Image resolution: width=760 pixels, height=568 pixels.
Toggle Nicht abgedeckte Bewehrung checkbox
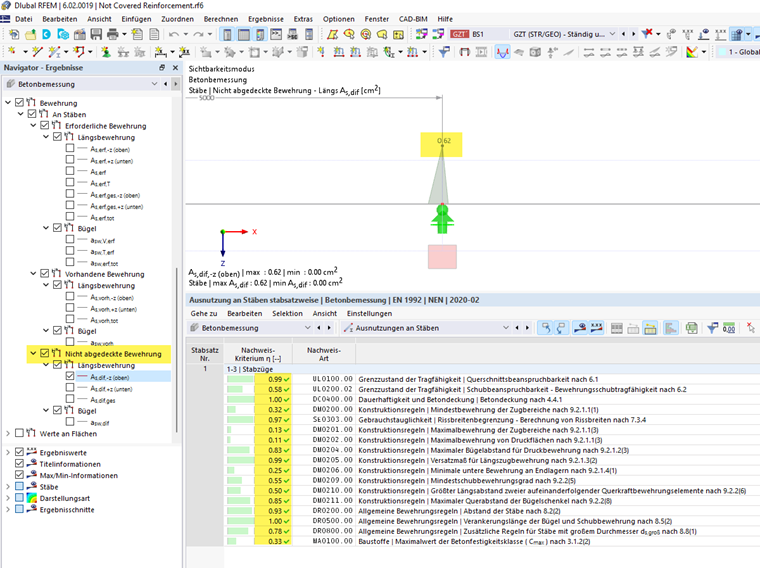tap(45, 353)
